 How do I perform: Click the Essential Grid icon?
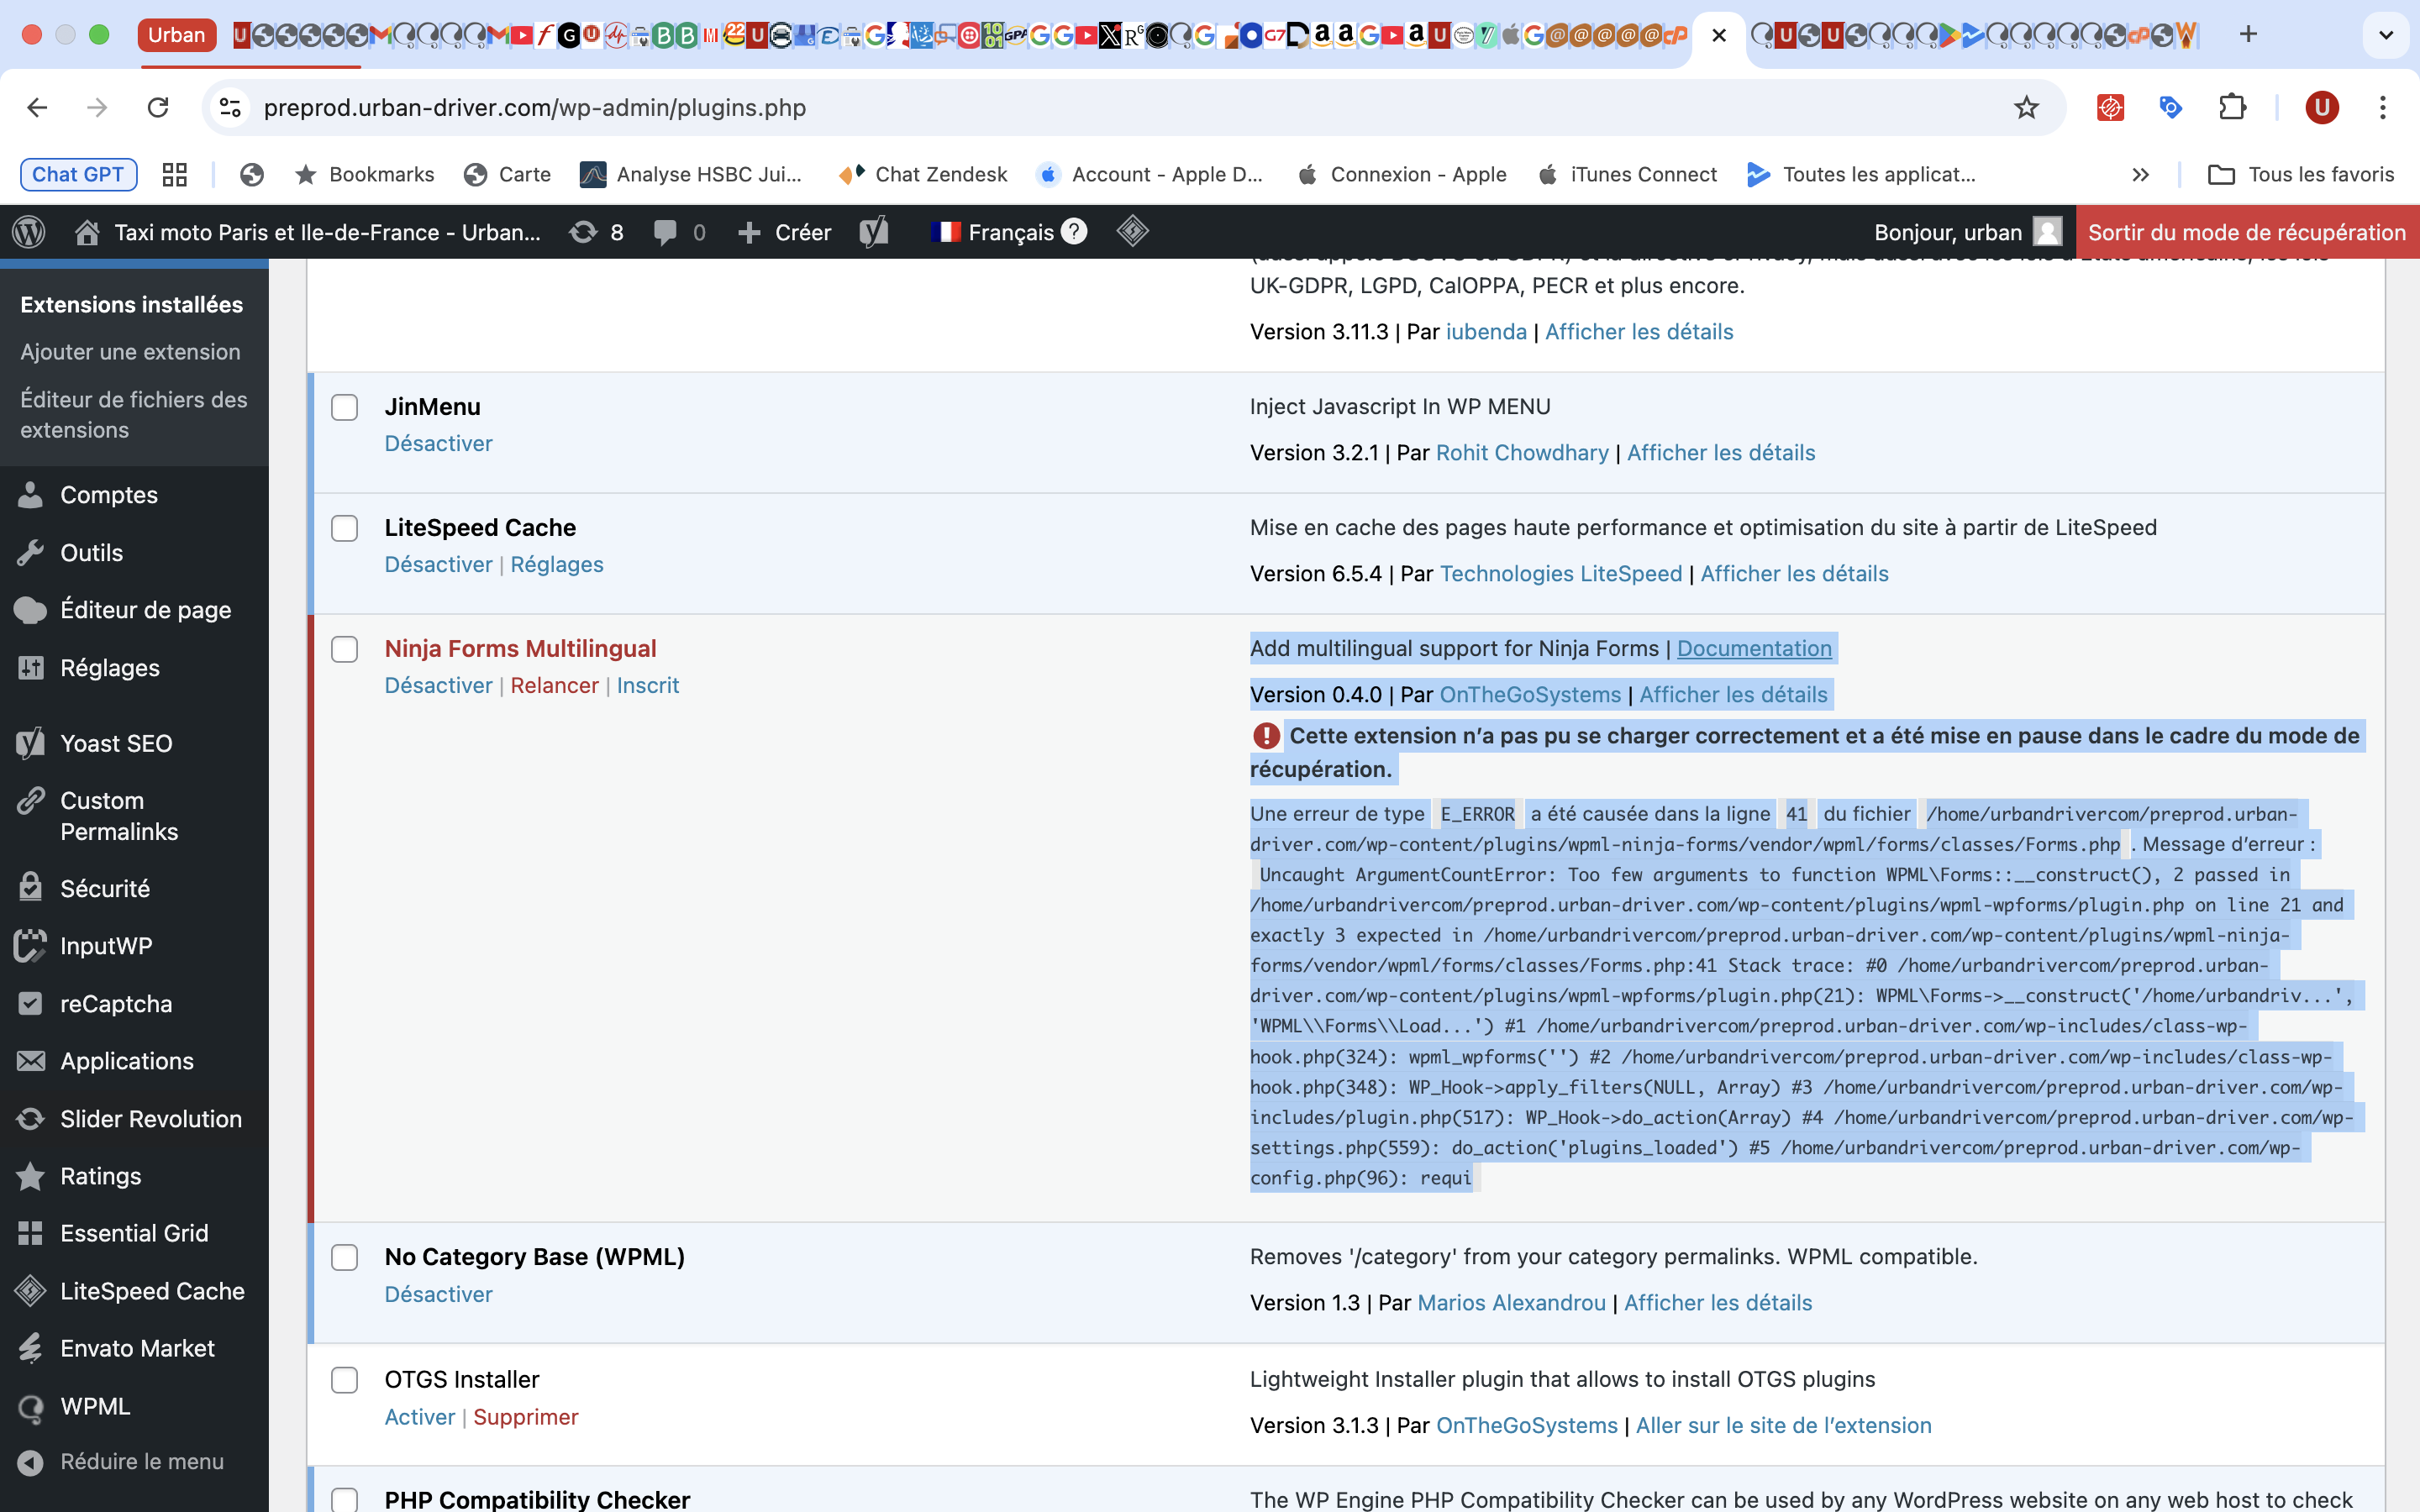click(31, 1233)
